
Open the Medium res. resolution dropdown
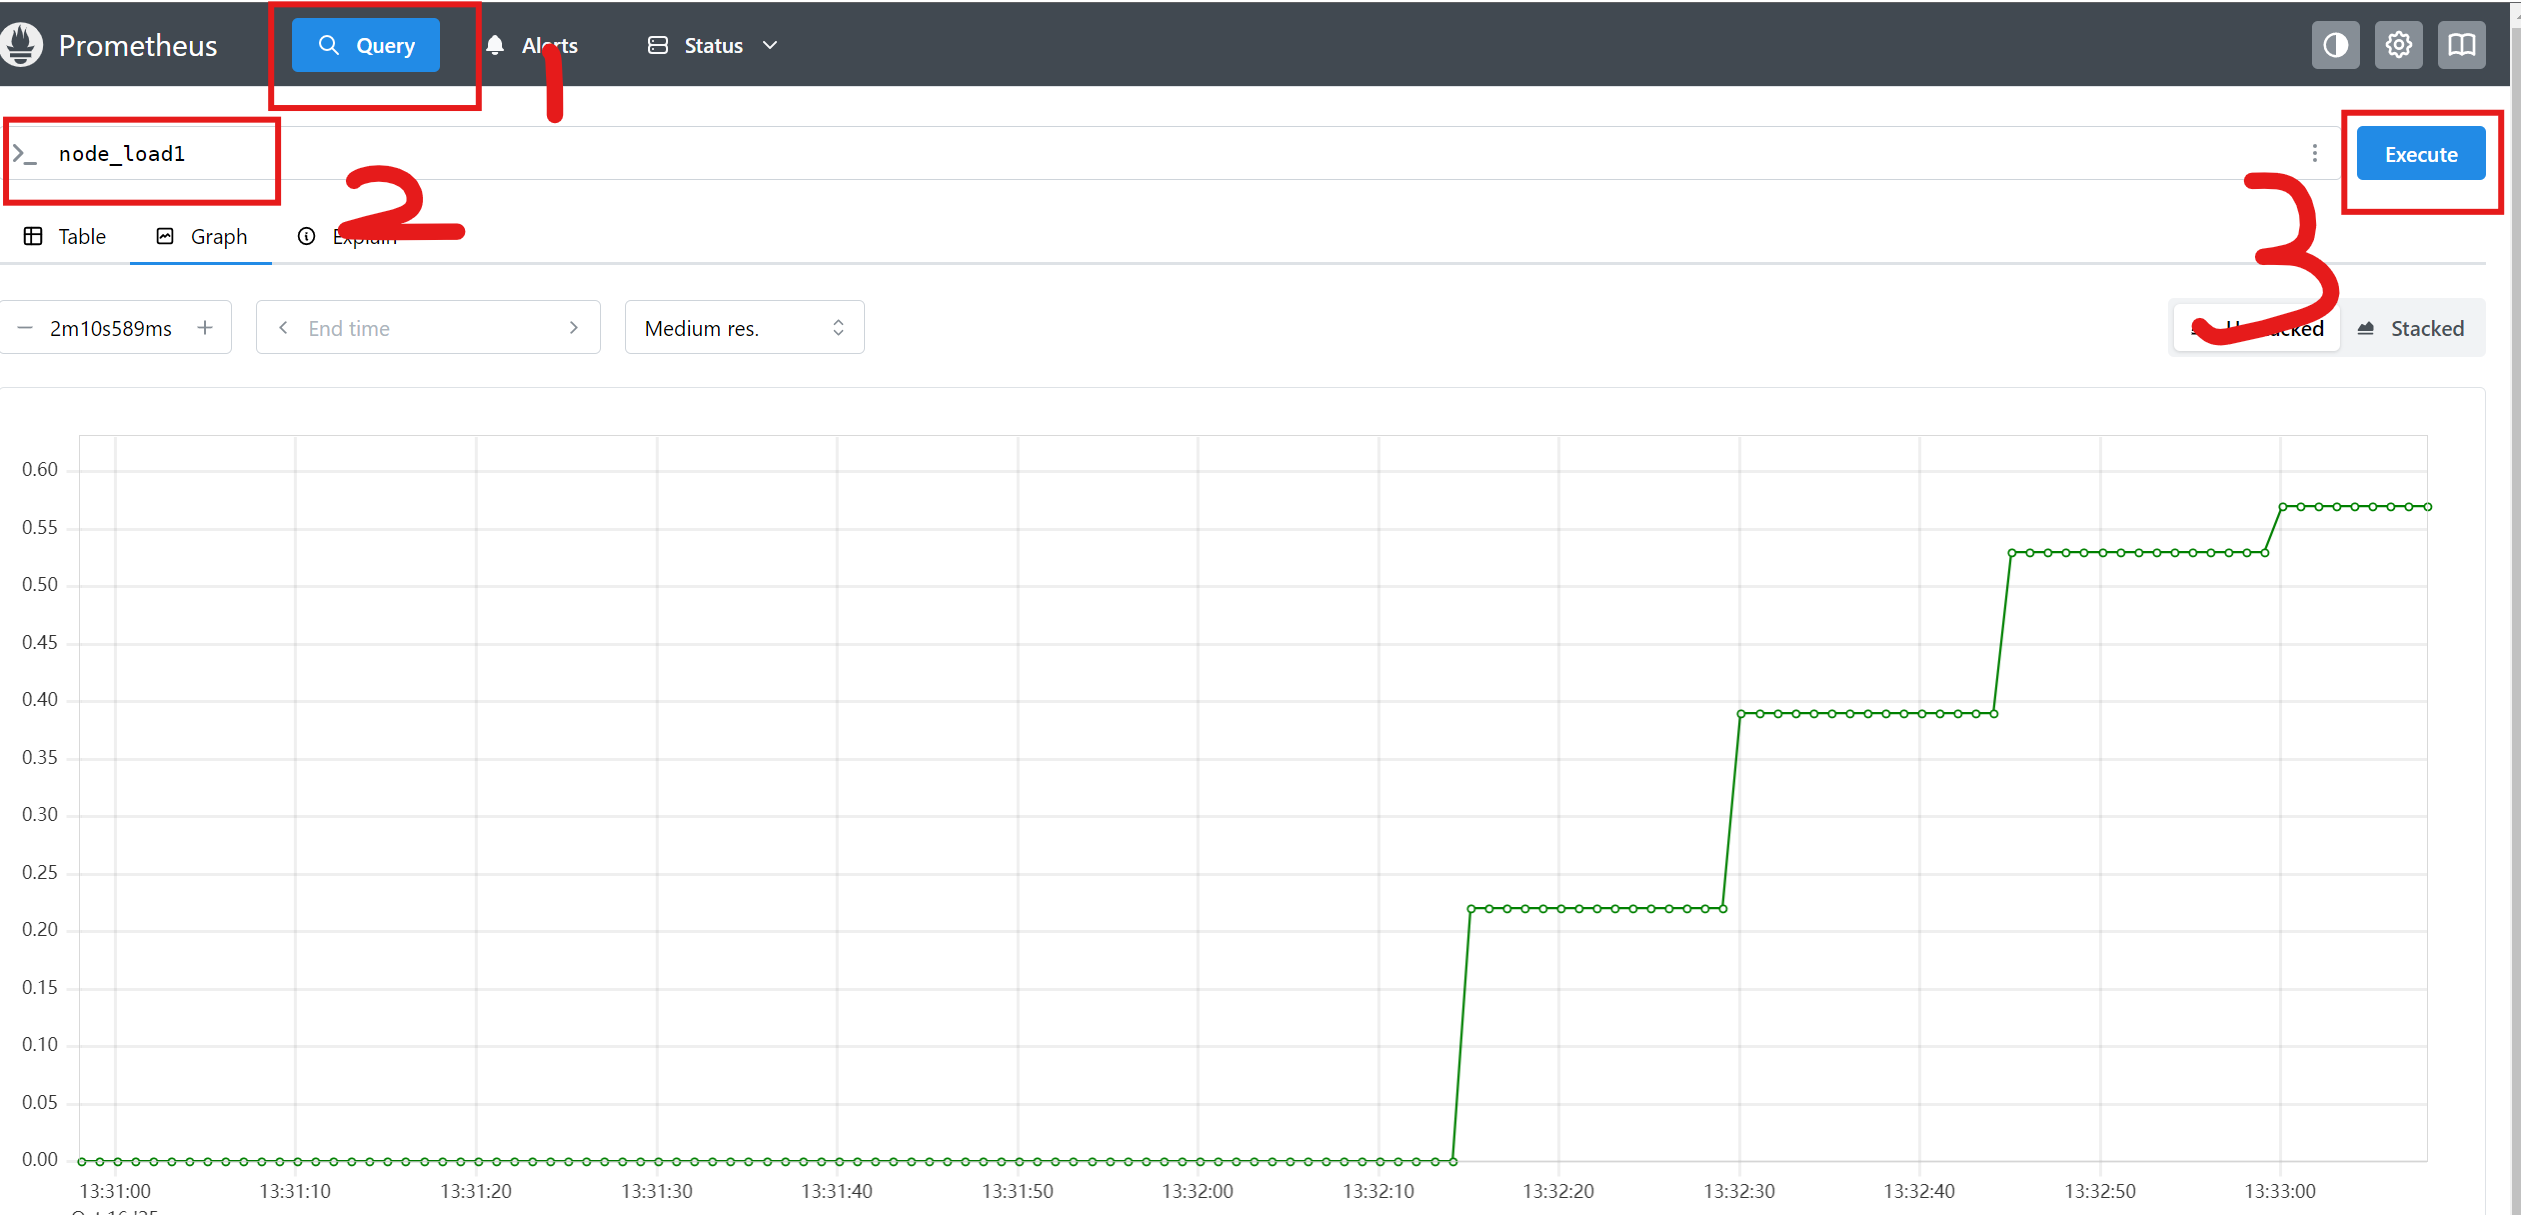pyautogui.click(x=744, y=328)
